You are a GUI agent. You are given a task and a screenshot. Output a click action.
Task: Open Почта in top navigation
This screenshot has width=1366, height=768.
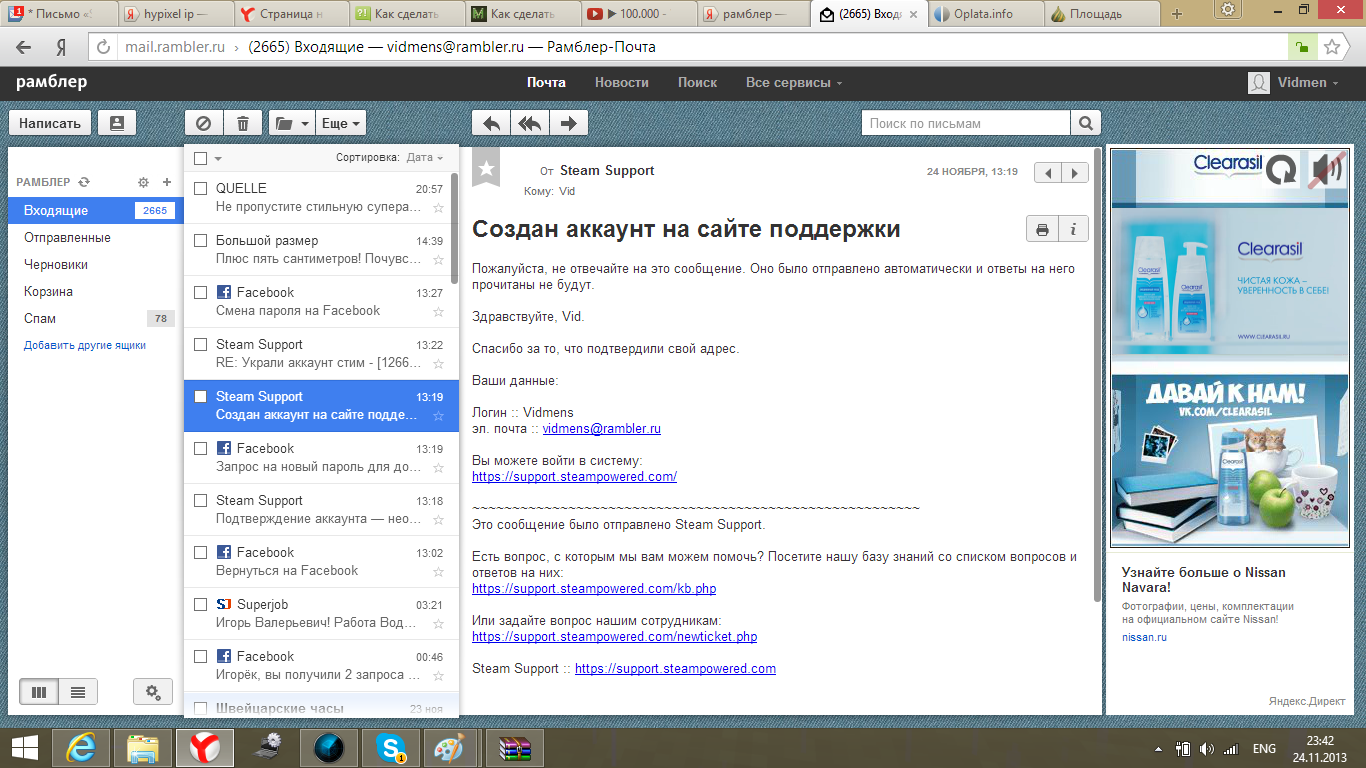pyautogui.click(x=546, y=82)
